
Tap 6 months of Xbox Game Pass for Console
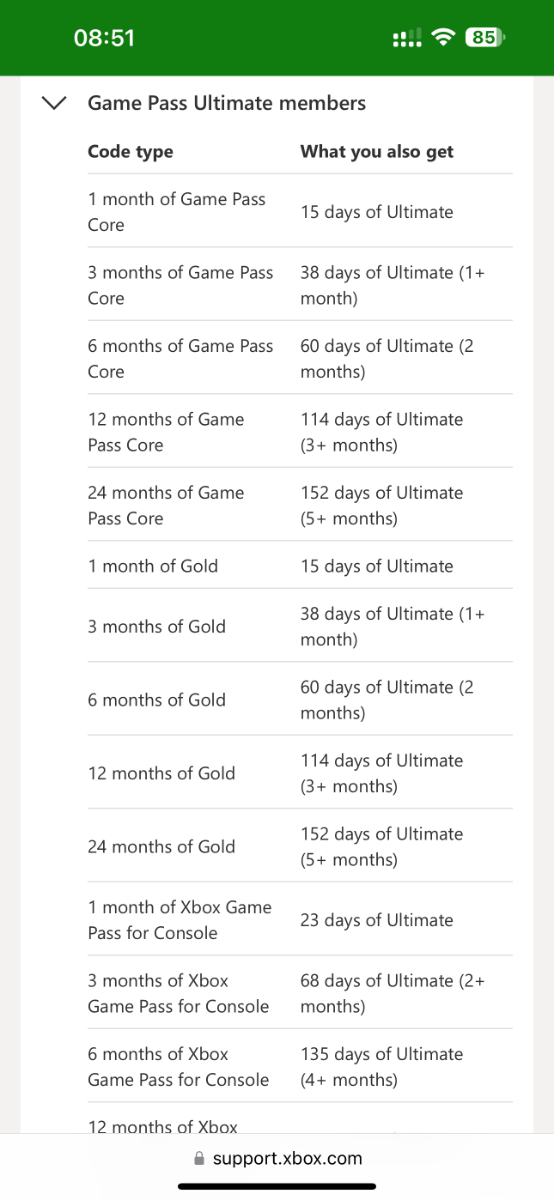[179, 1066]
